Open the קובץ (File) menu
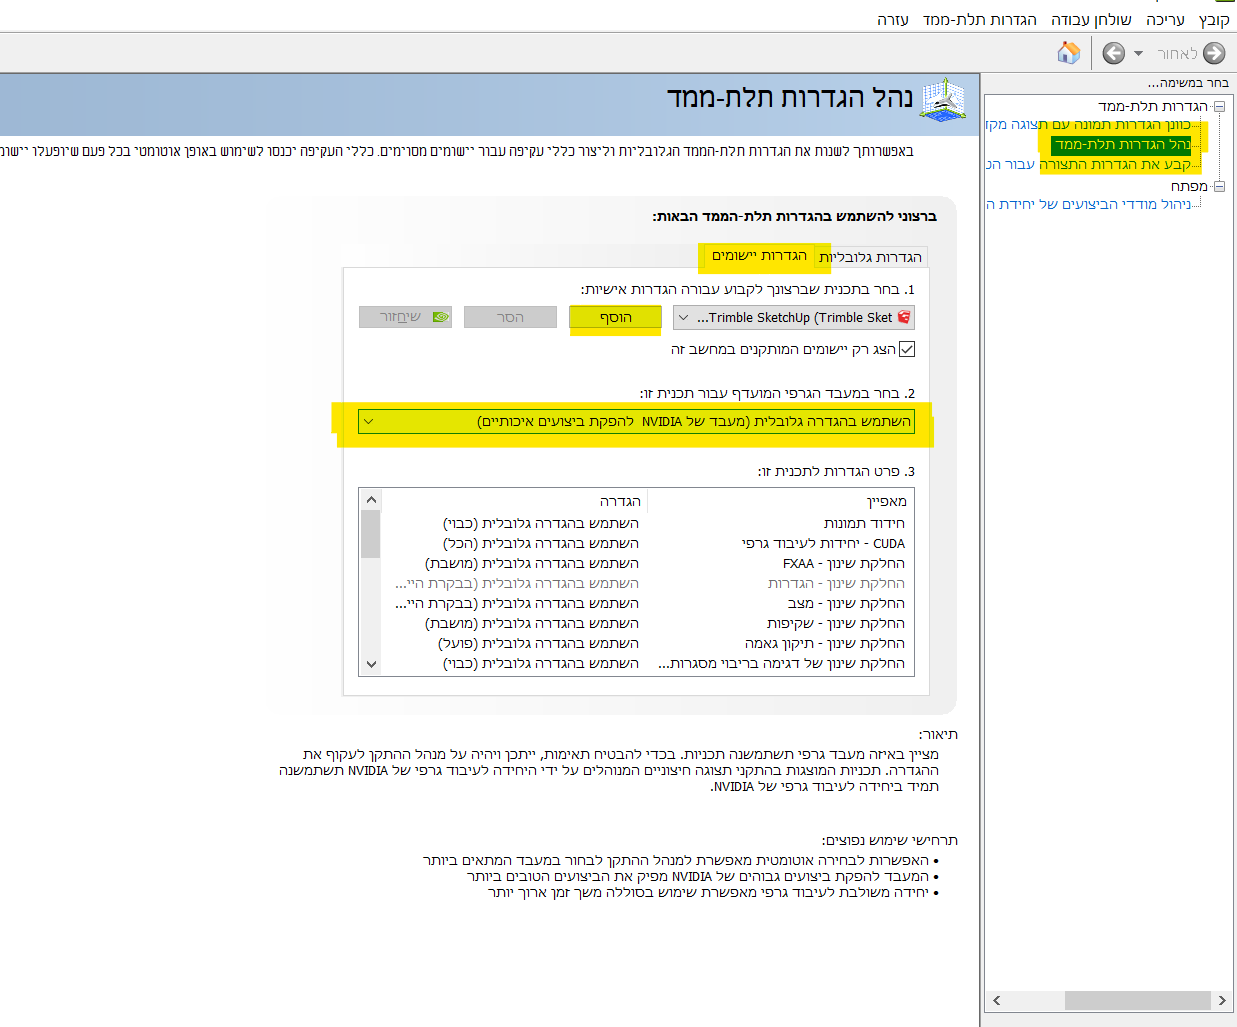This screenshot has height=1027, width=1237. pos(1214,20)
